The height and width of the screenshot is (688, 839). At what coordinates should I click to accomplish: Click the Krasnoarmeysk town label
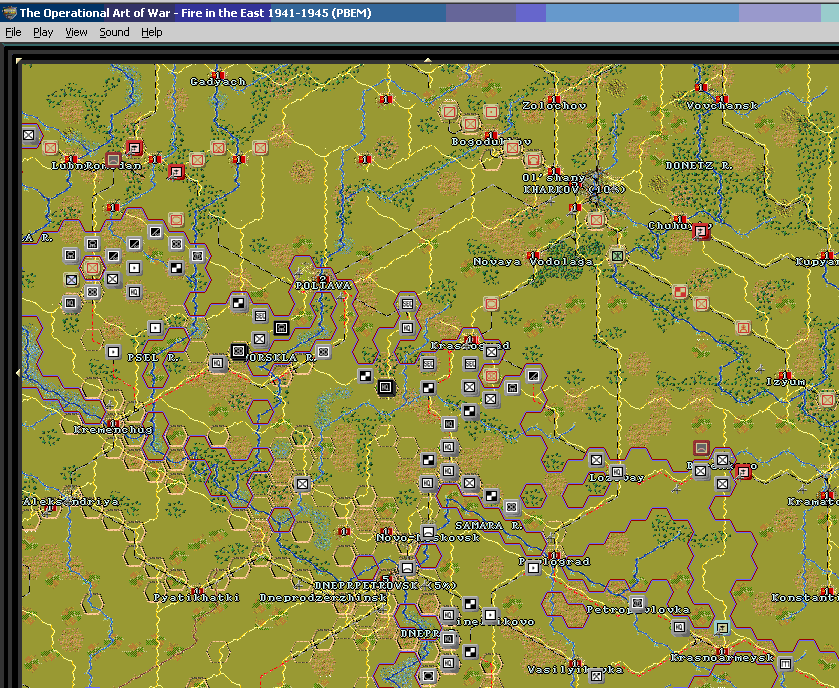tap(722, 658)
